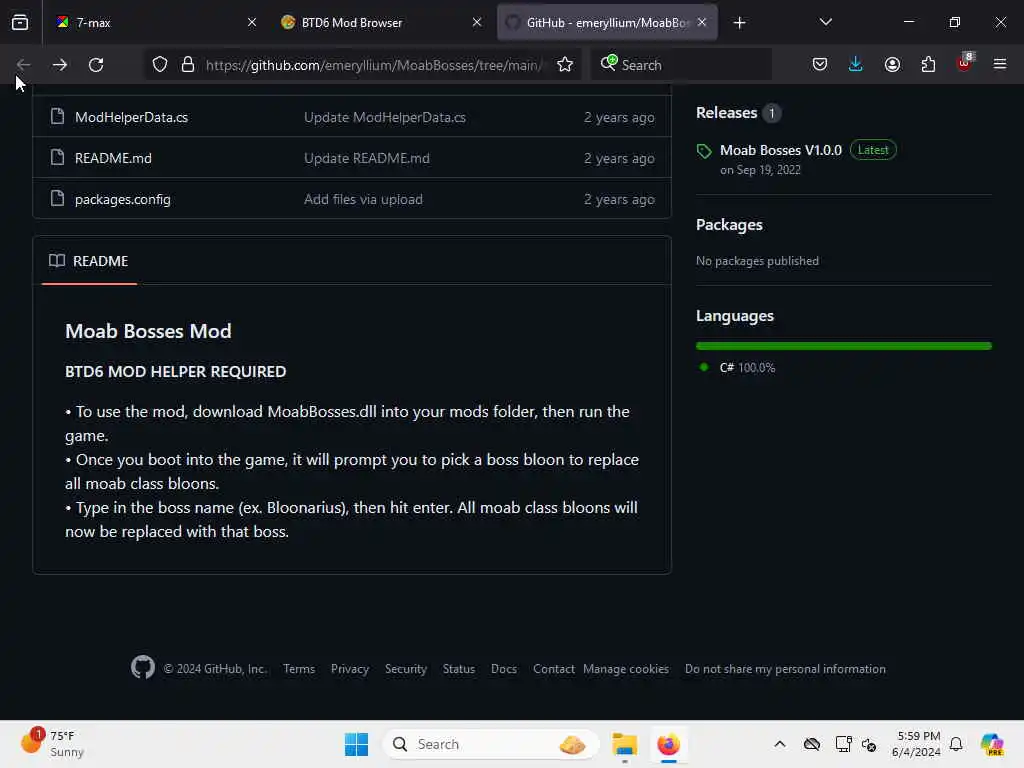Click the GitHub footer logo
Screen dimensions: 1024x768
coord(142,667)
